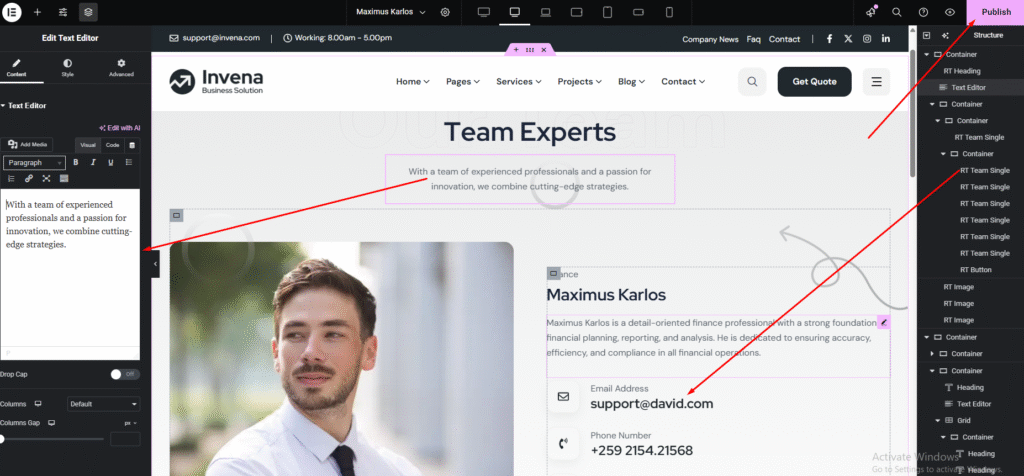Open the Columns Default dropdown
Screen dimensions: 1024x476
[103, 404]
